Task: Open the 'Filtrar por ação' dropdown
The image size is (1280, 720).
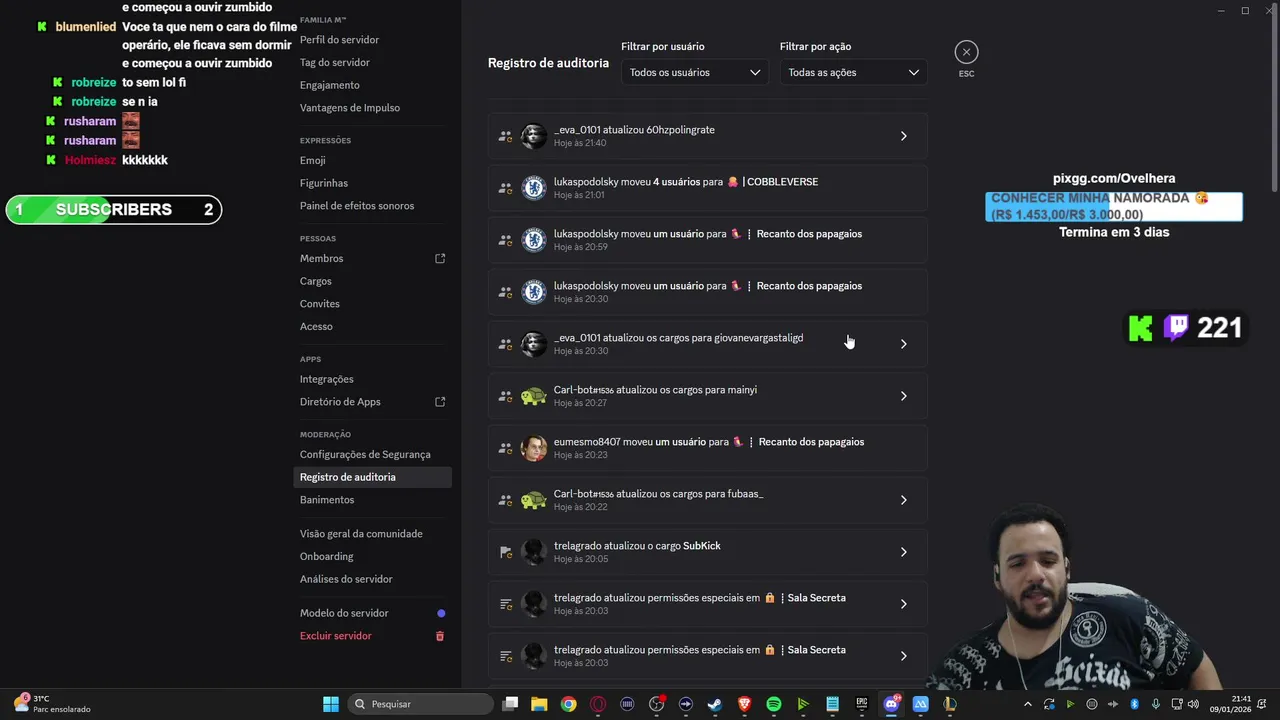Action: [x=853, y=72]
